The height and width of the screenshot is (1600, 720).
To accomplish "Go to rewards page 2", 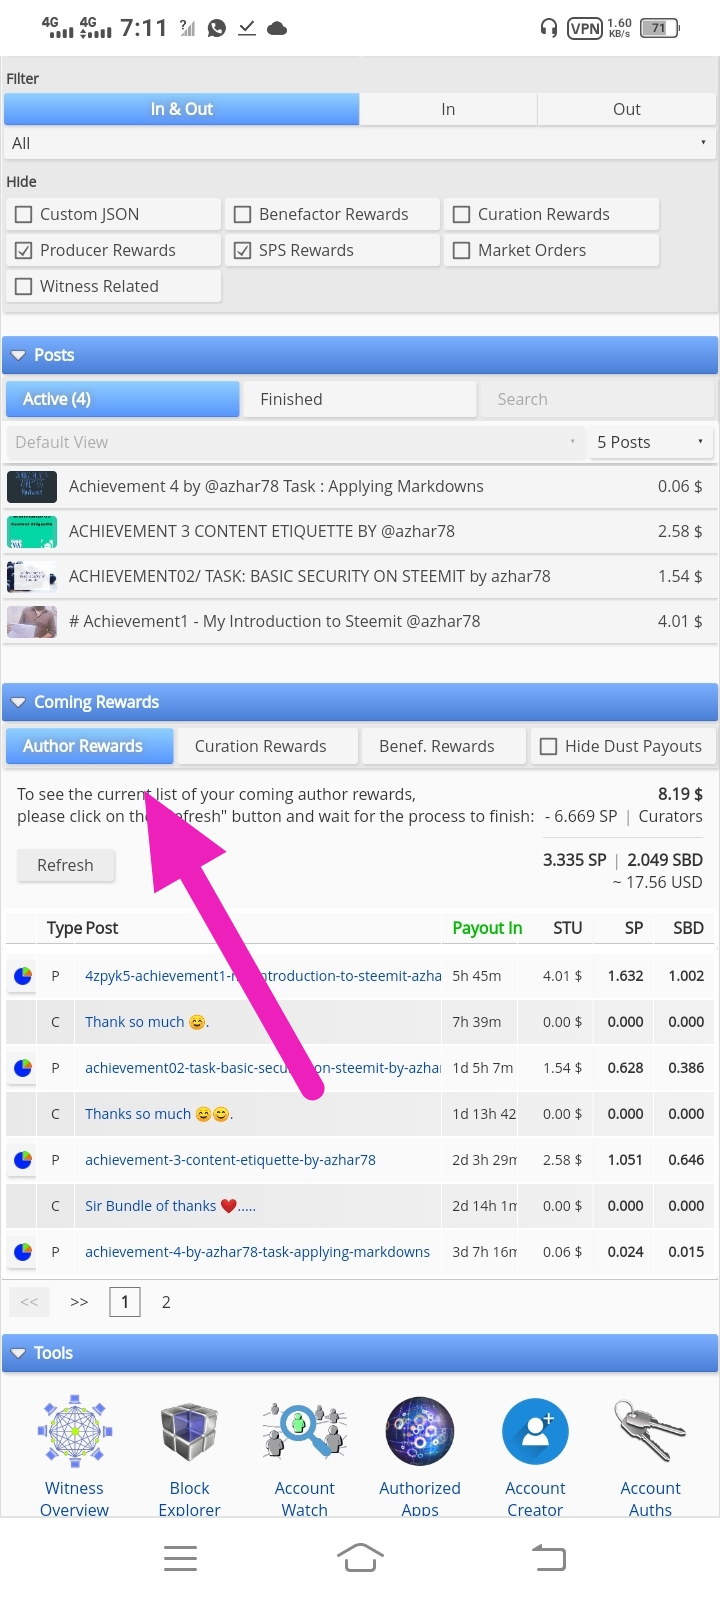I will click(x=166, y=1302).
